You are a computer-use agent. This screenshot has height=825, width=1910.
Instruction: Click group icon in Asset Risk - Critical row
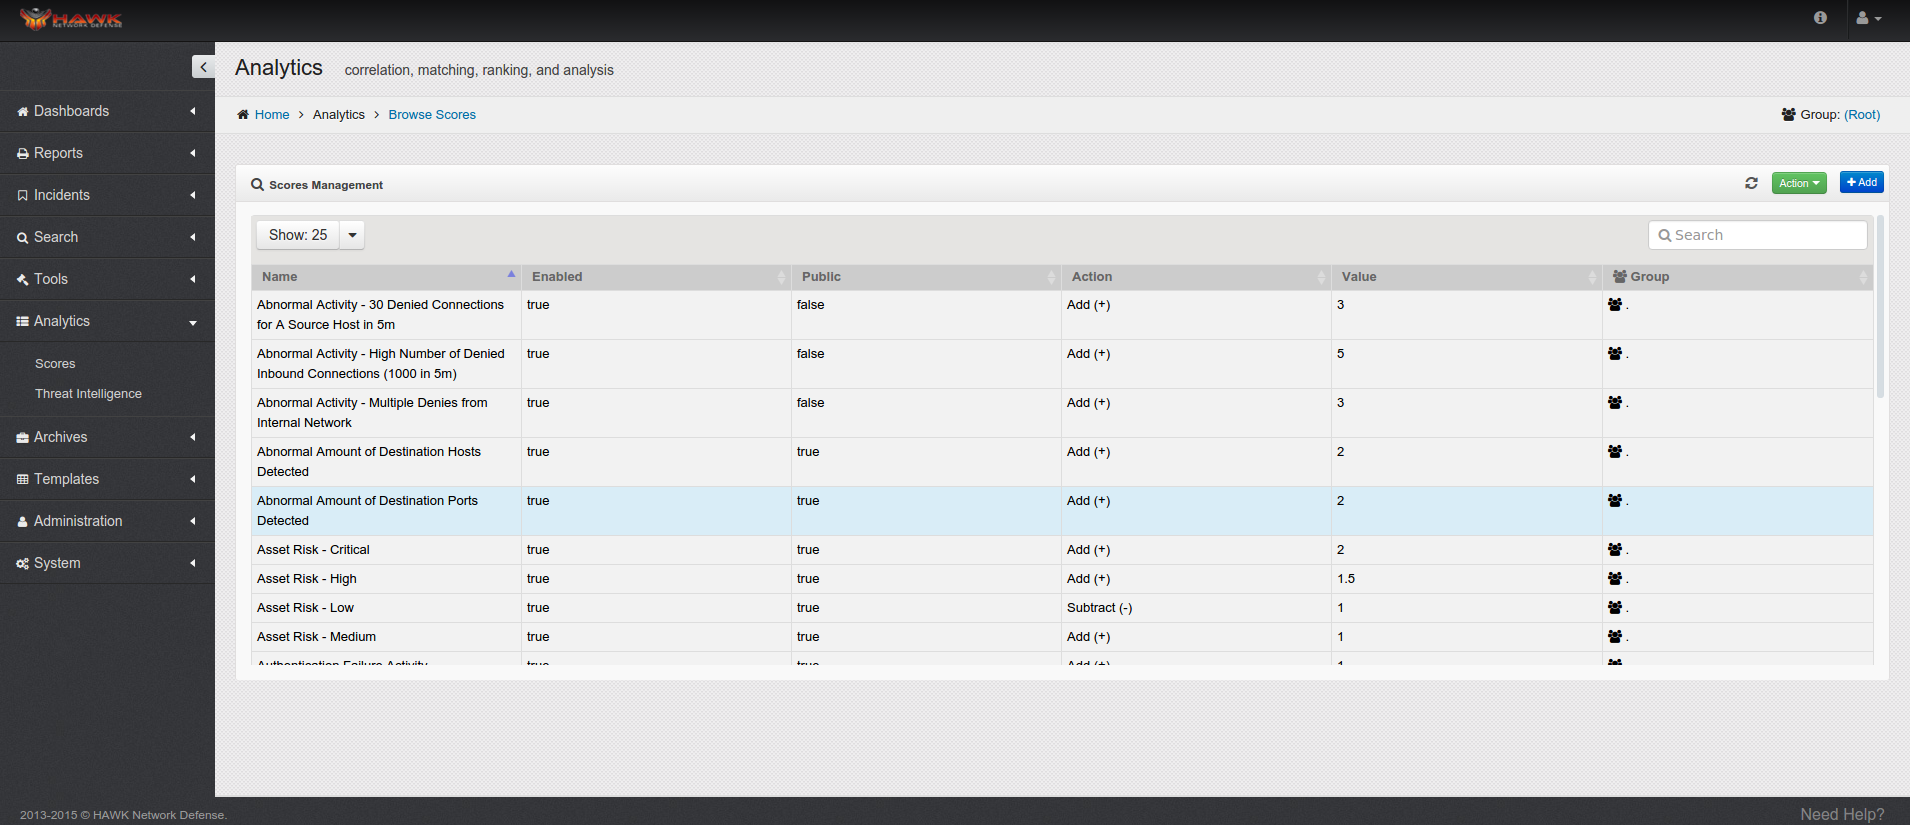pos(1615,550)
